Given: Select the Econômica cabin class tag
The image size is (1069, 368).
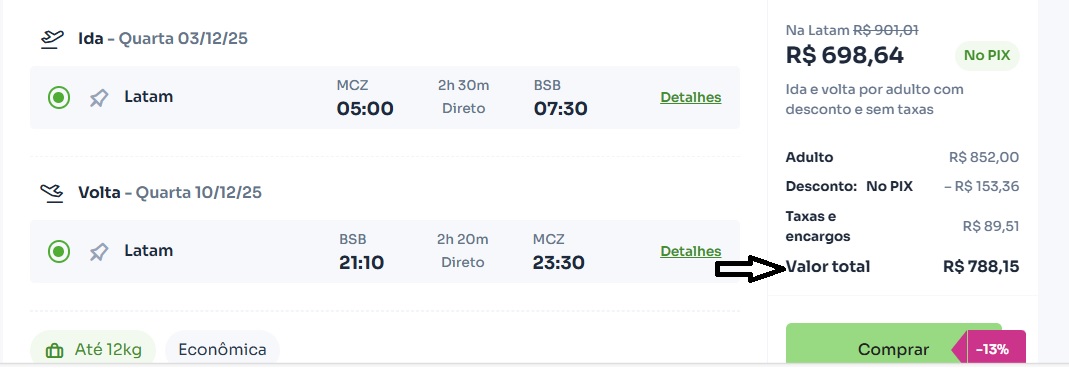Looking at the screenshot, I should click(x=222, y=350).
